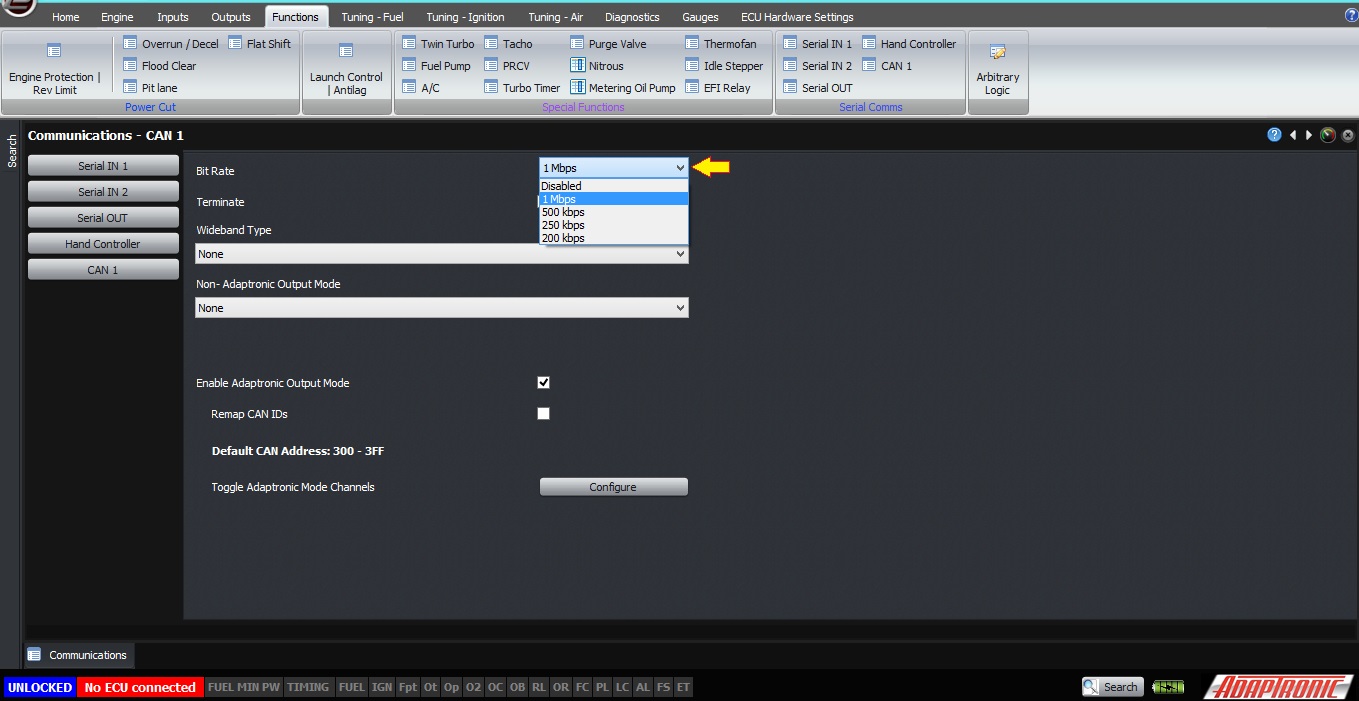Open the Tacho function
1359x701 pixels.
(509, 44)
